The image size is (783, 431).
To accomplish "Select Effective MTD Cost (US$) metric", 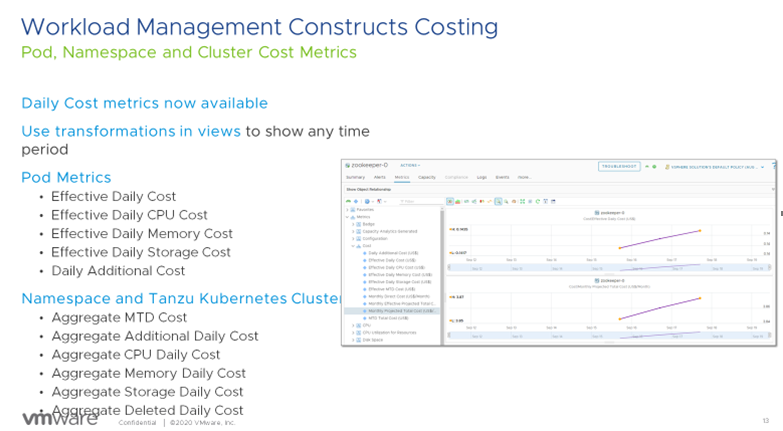I will point(392,289).
